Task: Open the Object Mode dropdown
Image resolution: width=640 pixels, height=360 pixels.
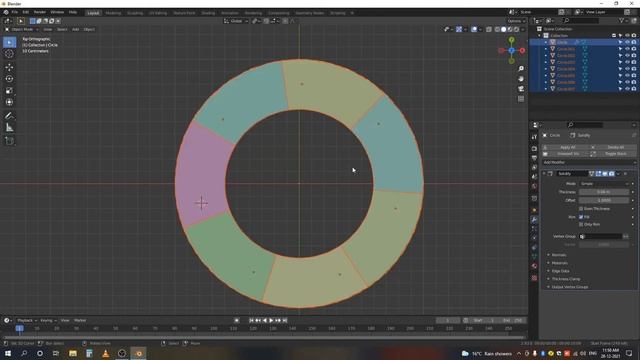Action: coord(22,29)
